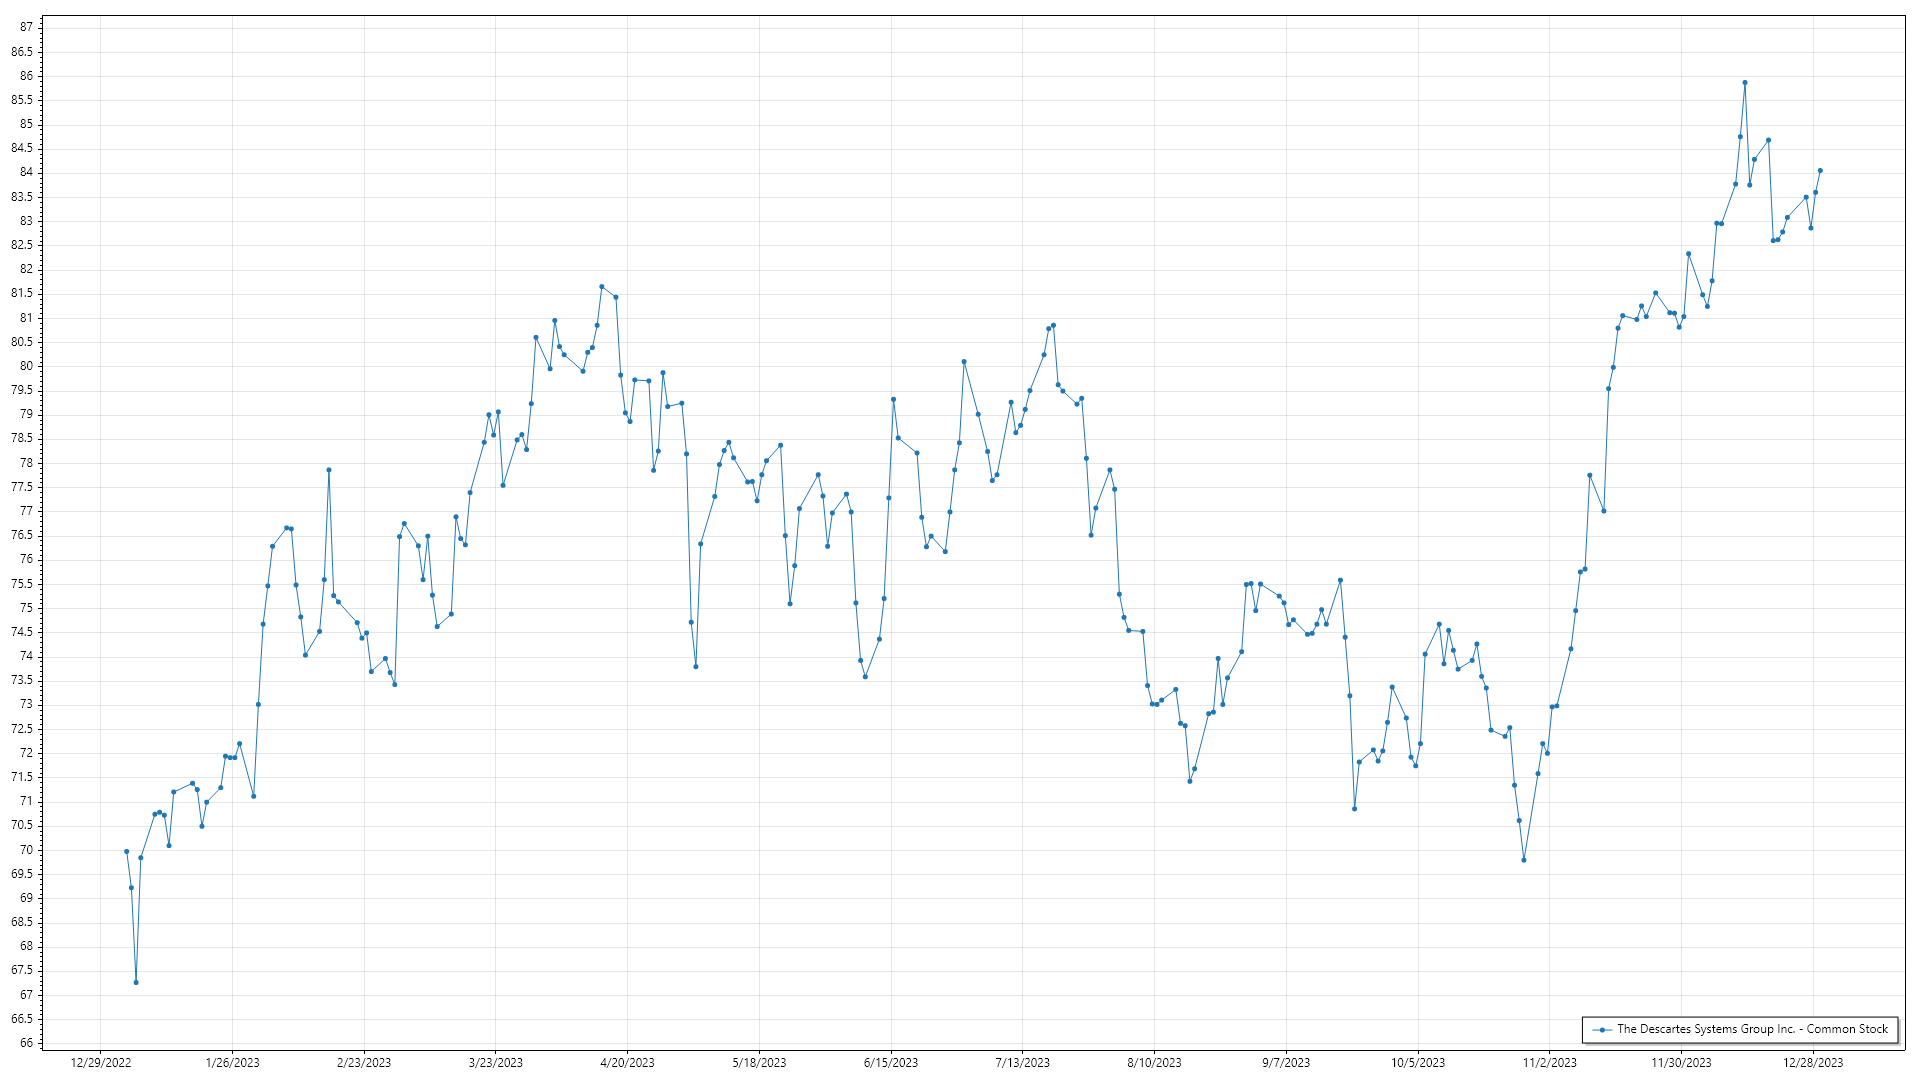Viewport: 1920px width, 1080px height.
Task: Click the 9/7/2023 x-axis date label
Action: 1285,1062
